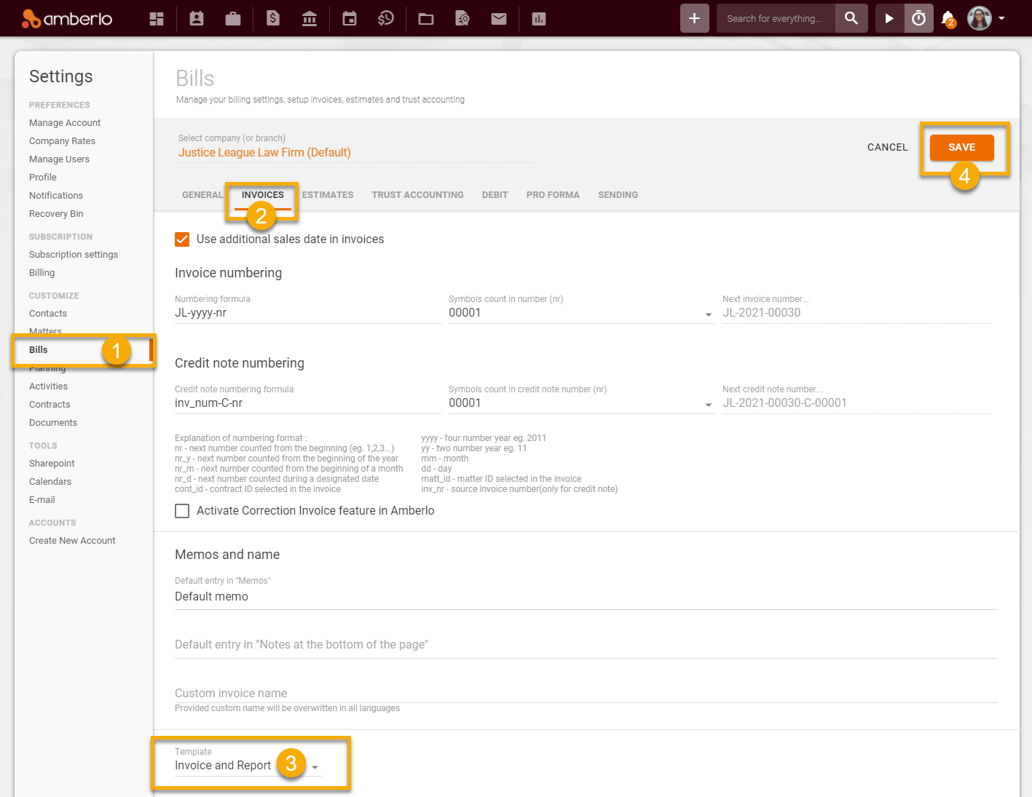Open Recovery Bin in the Settings sidebar
Viewport: 1032px width, 797px height.
pyautogui.click(x=56, y=213)
